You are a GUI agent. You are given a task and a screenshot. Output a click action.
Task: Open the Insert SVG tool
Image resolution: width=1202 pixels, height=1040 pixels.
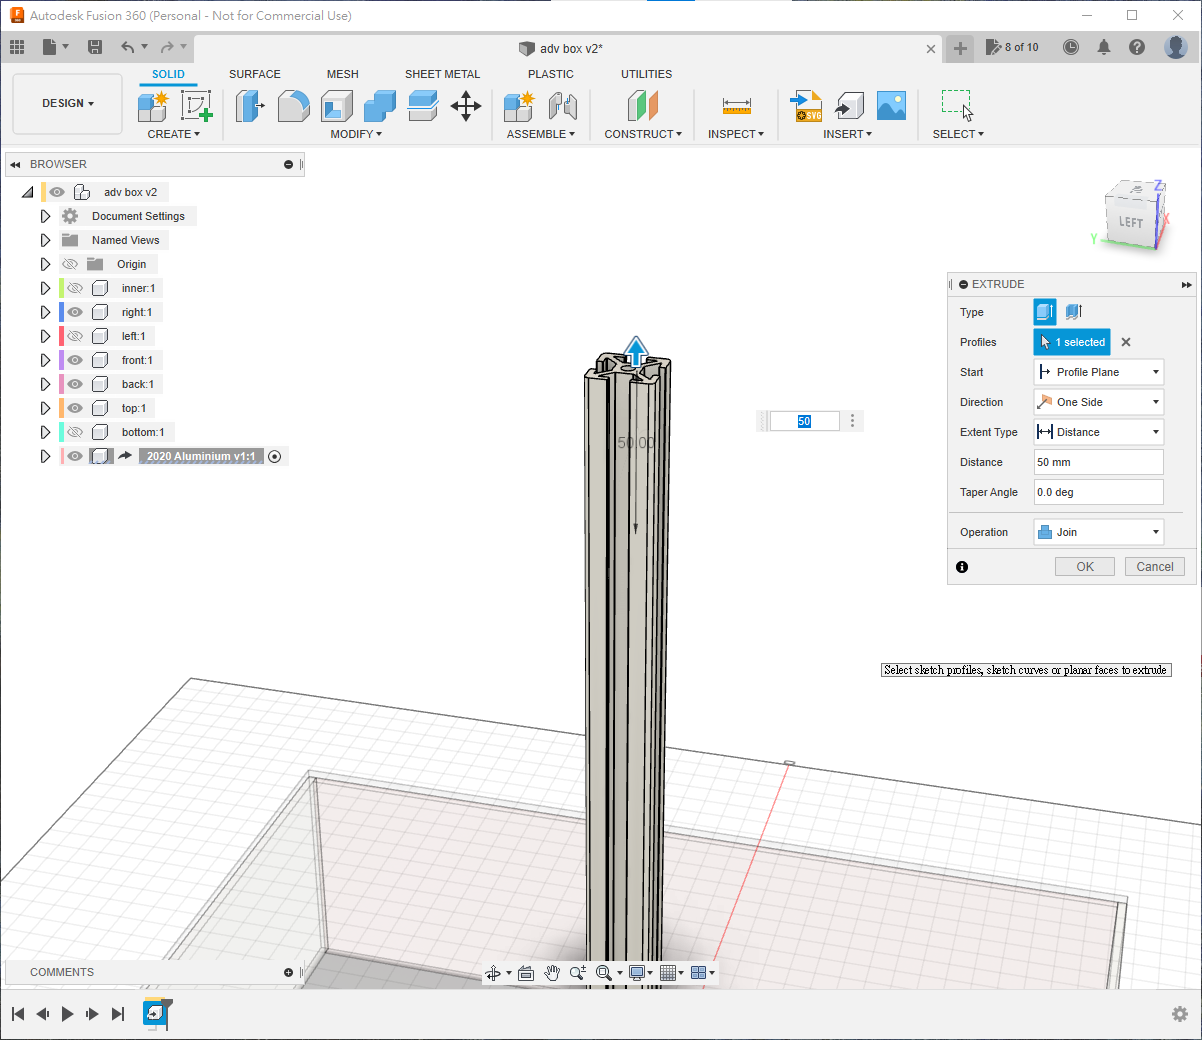pos(806,106)
